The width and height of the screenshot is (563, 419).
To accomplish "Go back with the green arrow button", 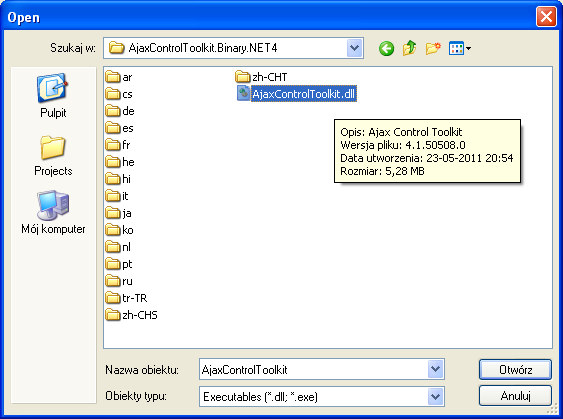I will (x=386, y=48).
